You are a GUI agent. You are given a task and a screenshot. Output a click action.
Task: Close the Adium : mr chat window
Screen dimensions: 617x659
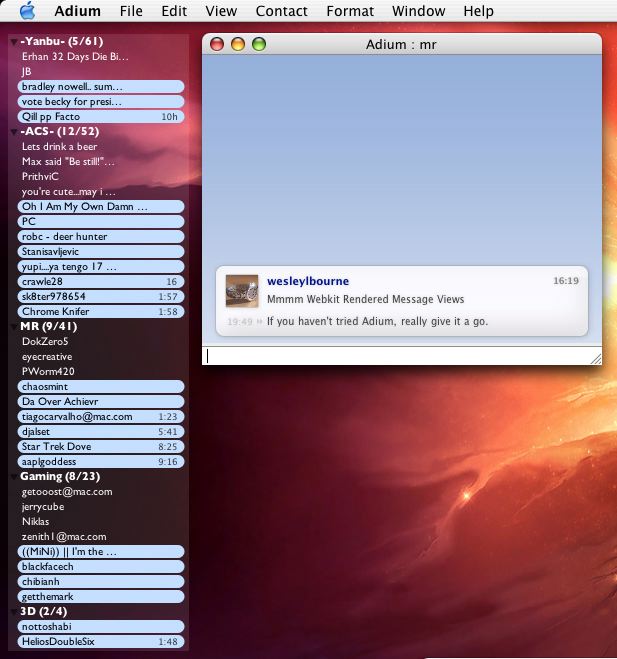(217, 44)
